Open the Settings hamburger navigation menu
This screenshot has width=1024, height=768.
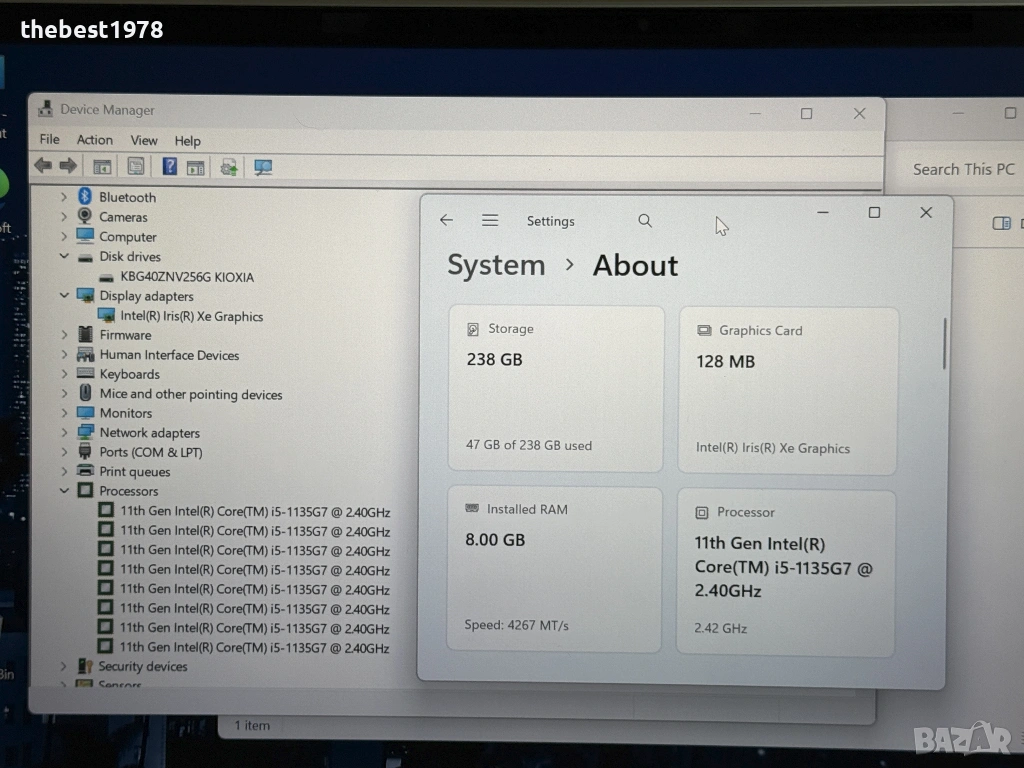[x=490, y=221]
